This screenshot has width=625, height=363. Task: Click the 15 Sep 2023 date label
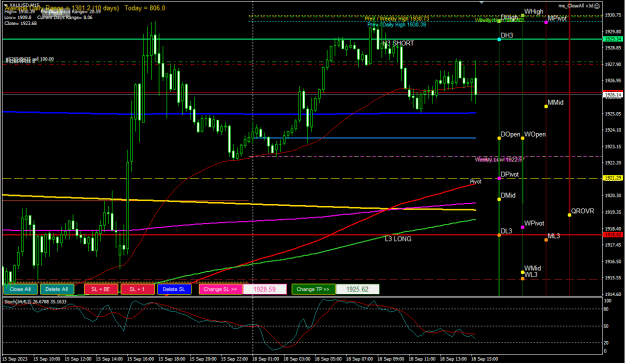point(16,359)
